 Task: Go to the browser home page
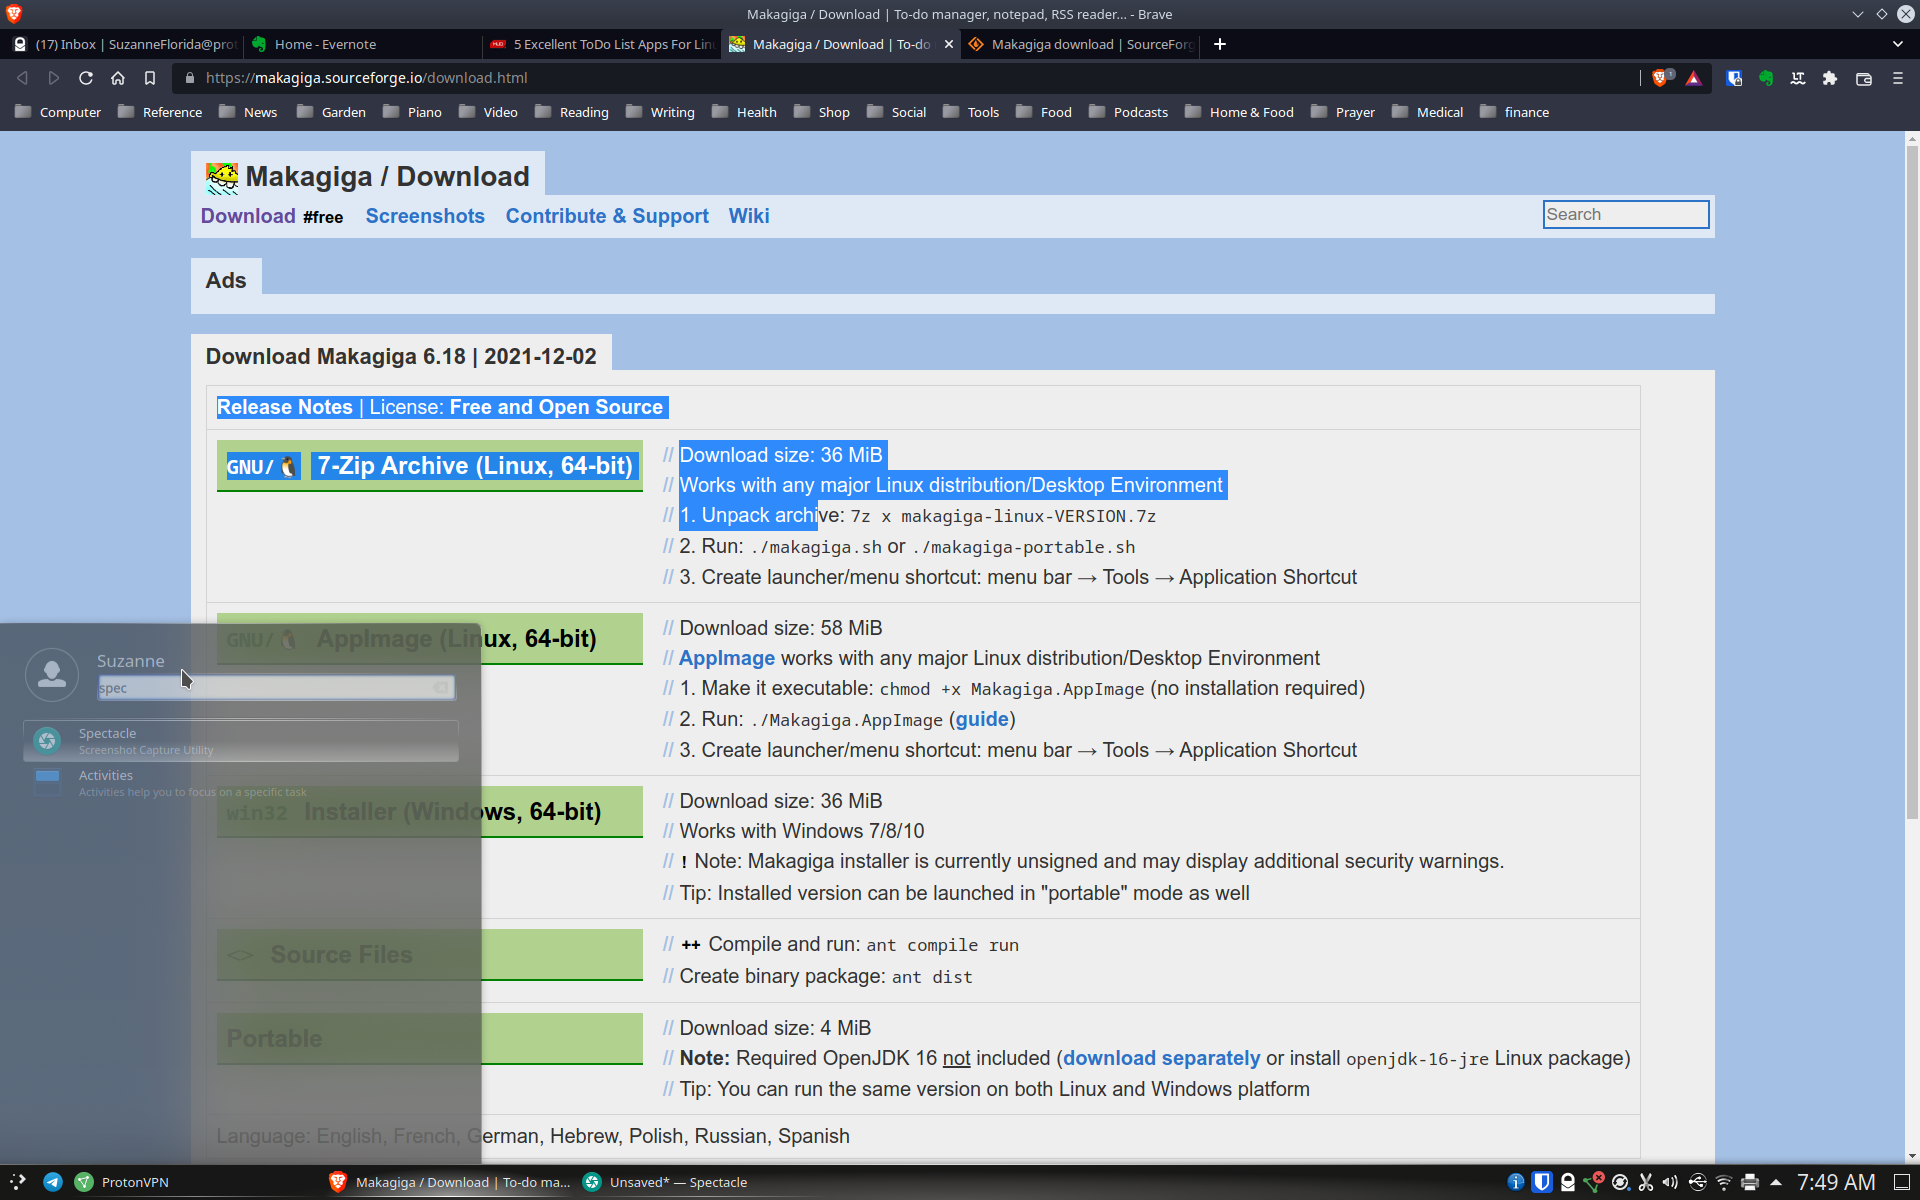pos(118,78)
